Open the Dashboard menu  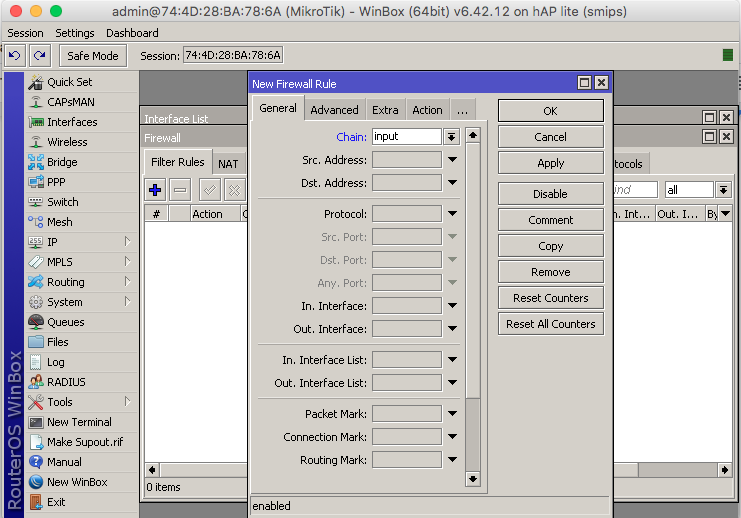[132, 33]
